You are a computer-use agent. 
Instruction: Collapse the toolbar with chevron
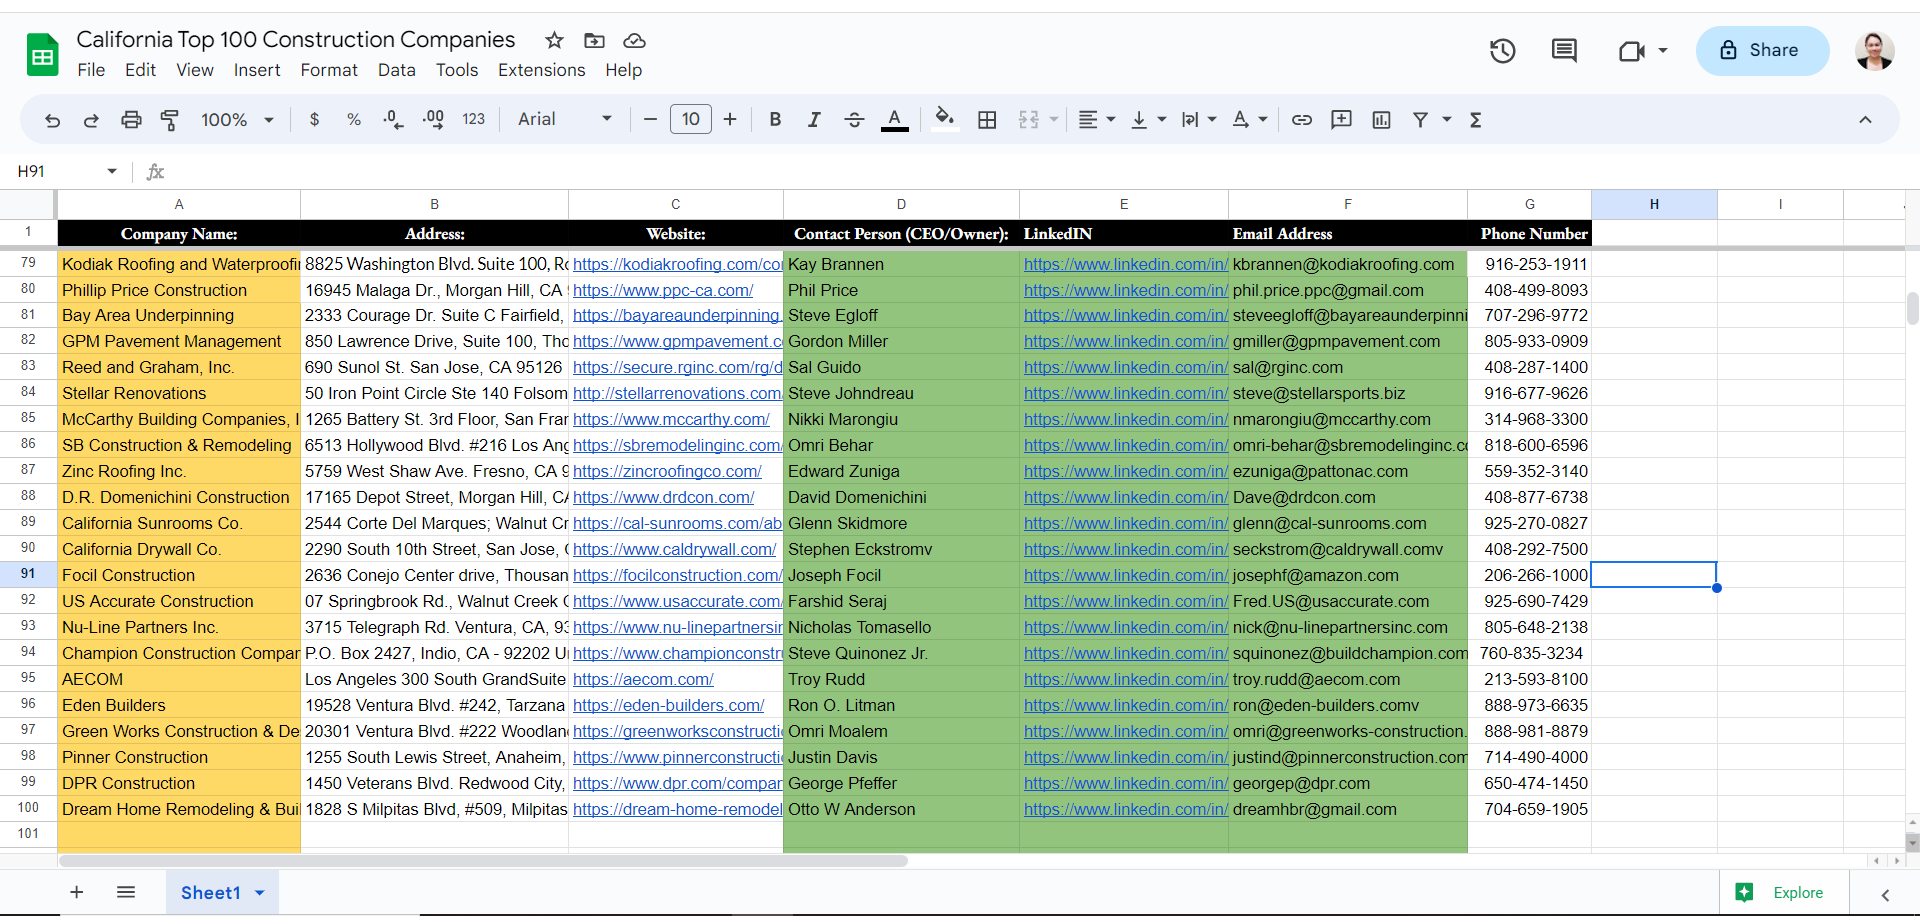pyautogui.click(x=1865, y=120)
